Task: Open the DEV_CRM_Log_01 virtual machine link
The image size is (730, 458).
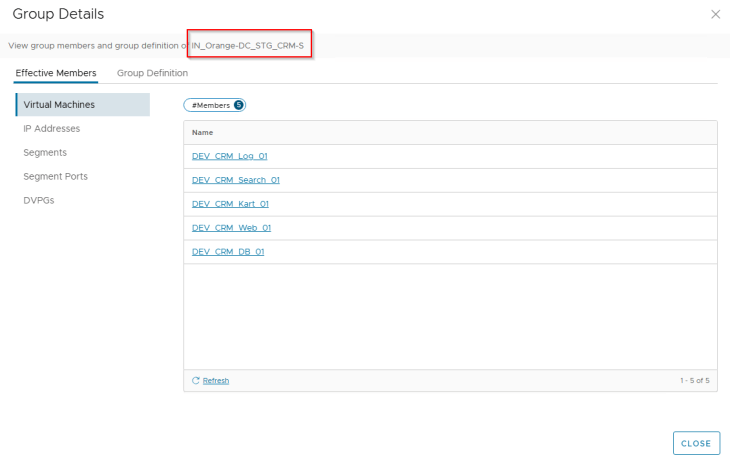Action: [229, 156]
